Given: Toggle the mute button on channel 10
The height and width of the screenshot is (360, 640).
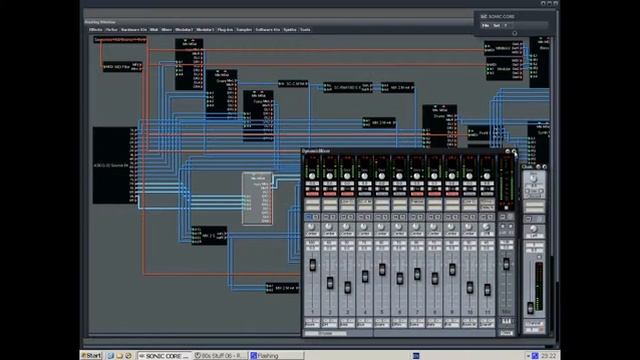Looking at the screenshot, I should pos(470,194).
